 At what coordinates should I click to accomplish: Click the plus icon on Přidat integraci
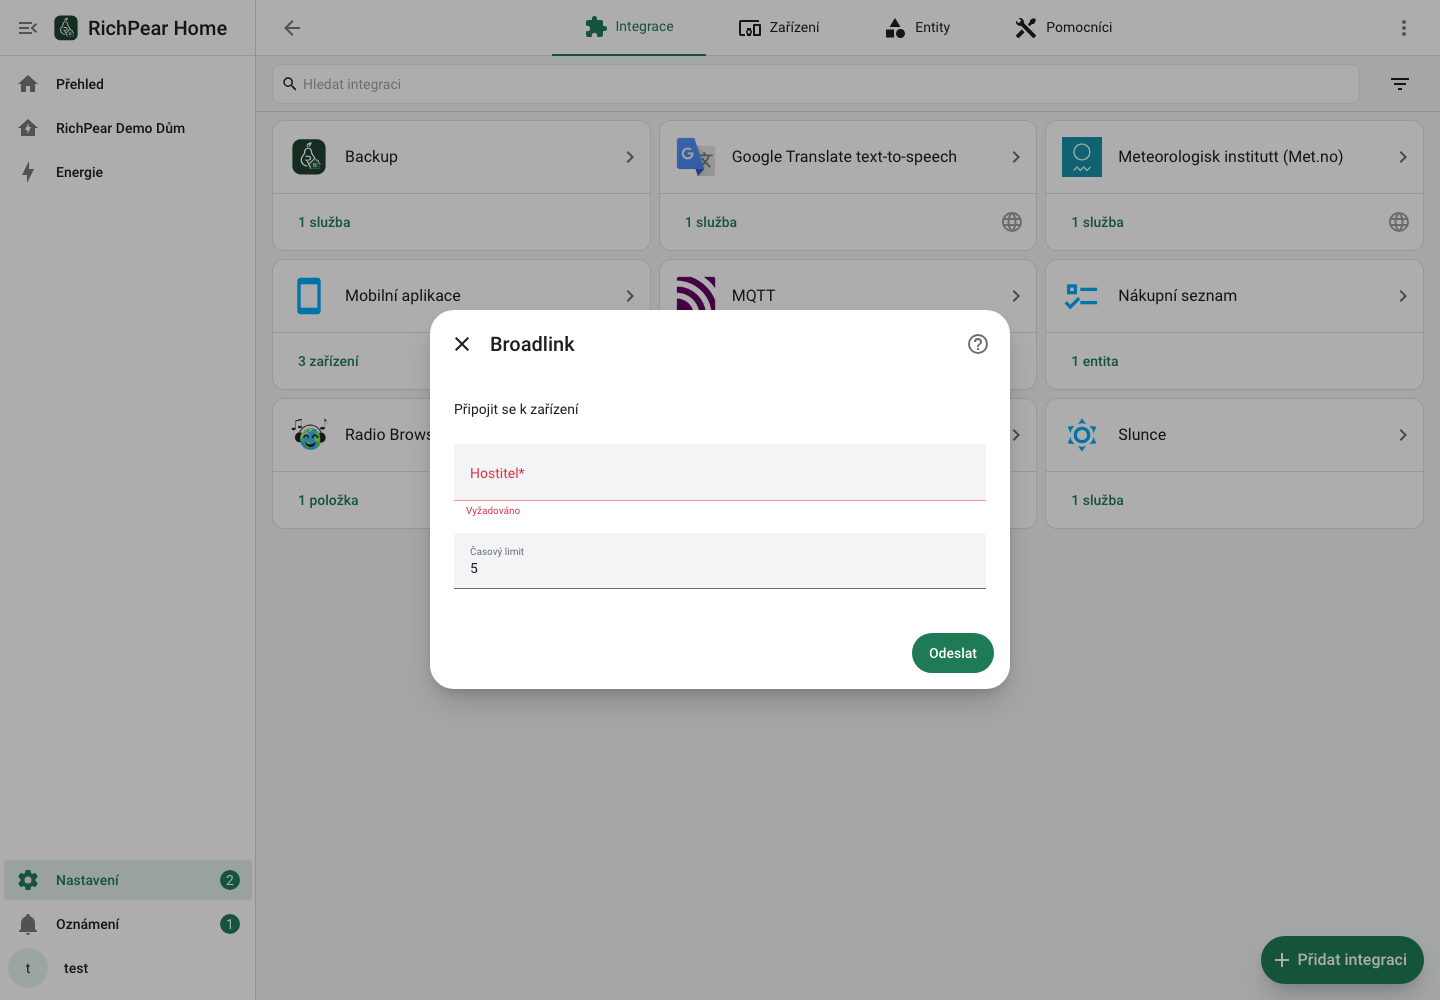point(1282,960)
